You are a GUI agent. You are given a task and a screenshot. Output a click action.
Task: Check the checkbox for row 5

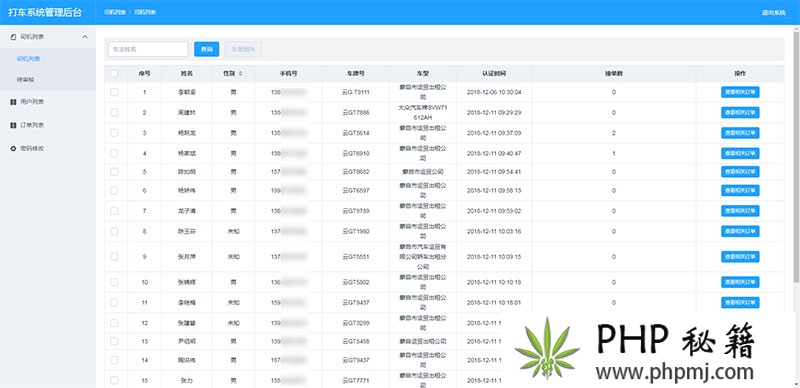click(x=114, y=172)
